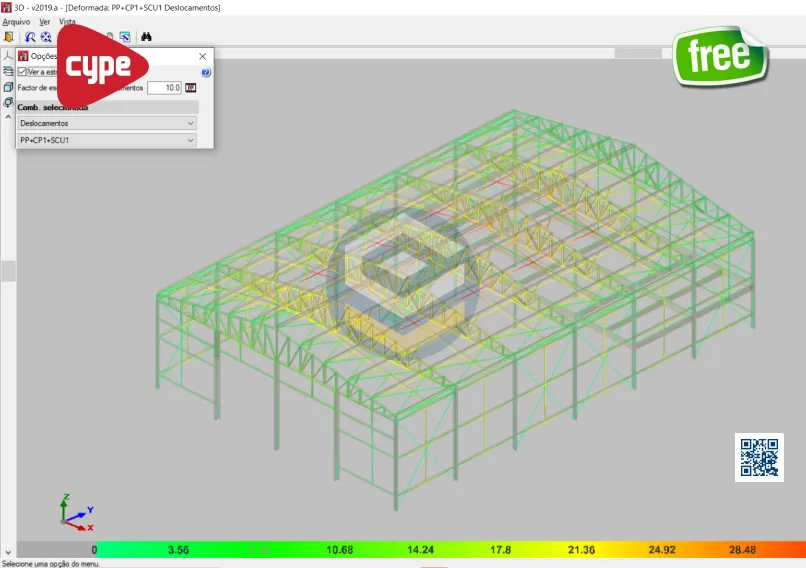Click the binoculars search icon
Screen dimensions: 806x568
pos(146,37)
